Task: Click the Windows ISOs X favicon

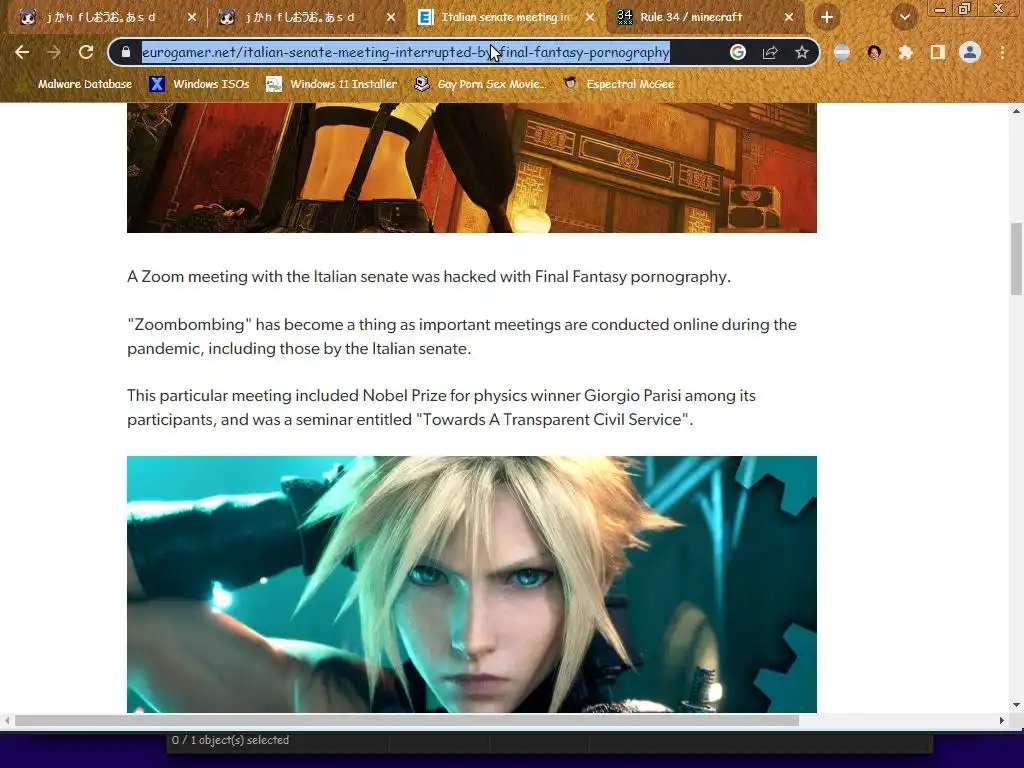Action: (157, 84)
